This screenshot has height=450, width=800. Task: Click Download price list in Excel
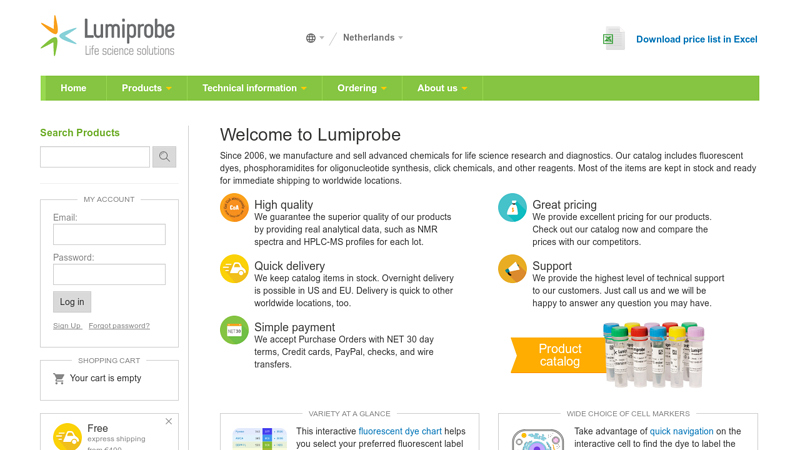(696, 40)
